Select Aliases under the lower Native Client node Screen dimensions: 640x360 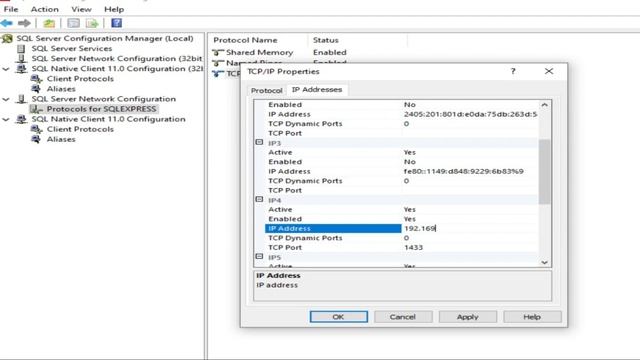[x=61, y=140]
